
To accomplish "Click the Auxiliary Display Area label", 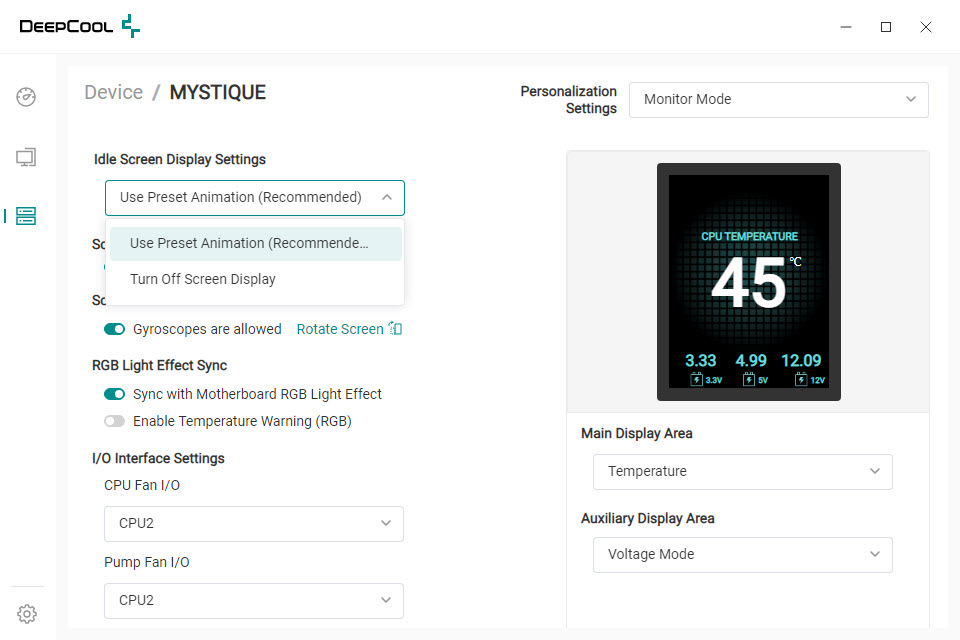I will (x=648, y=519).
